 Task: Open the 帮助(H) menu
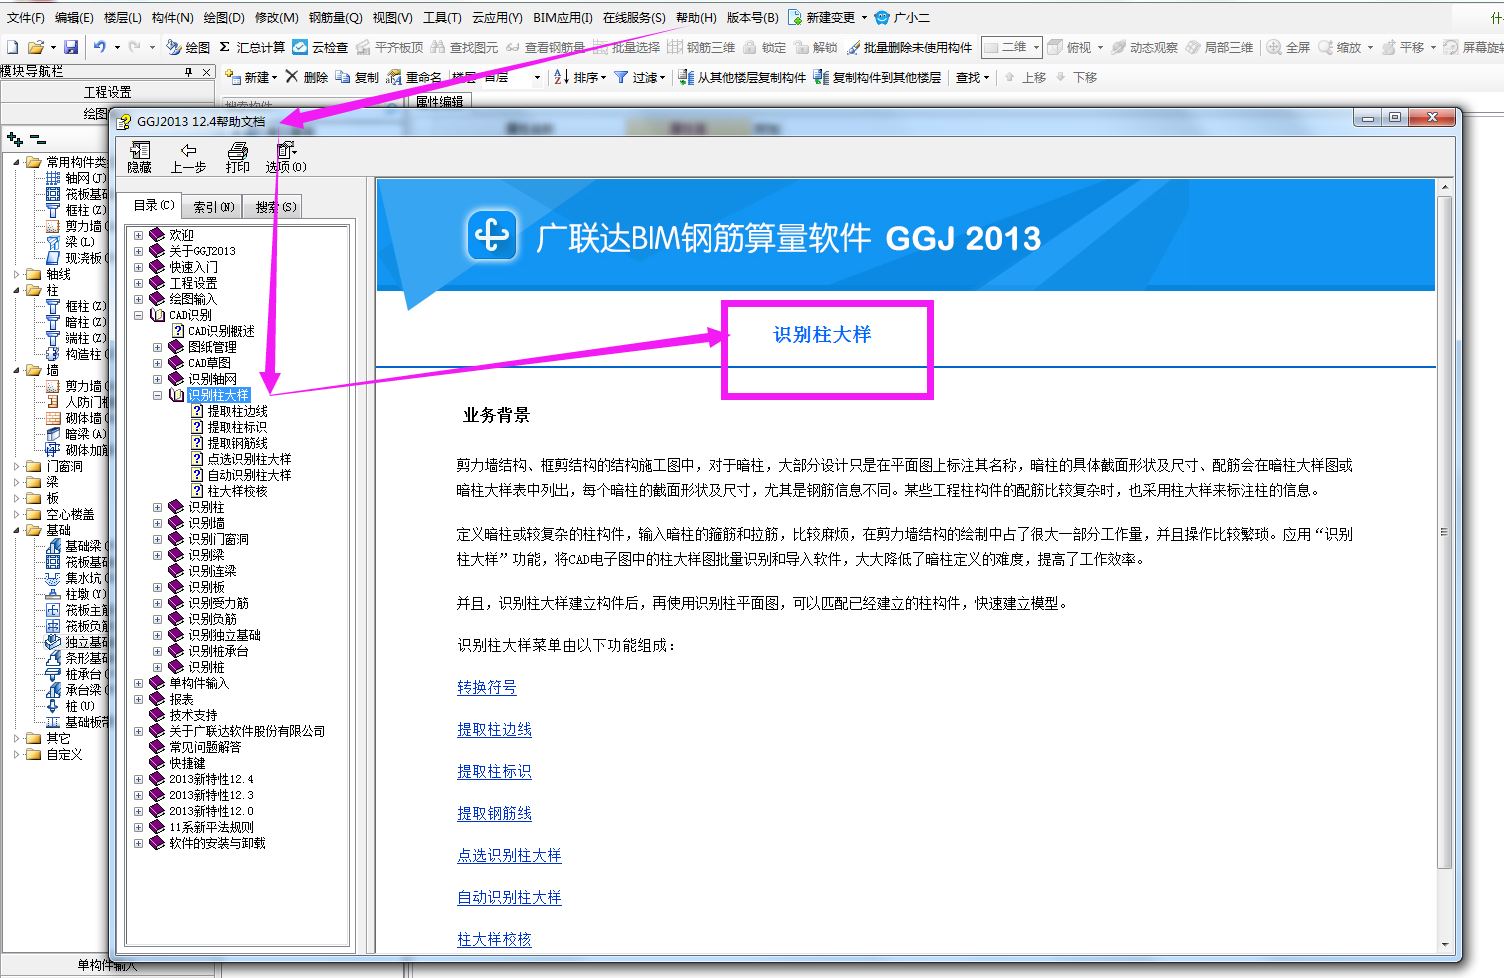tap(696, 17)
